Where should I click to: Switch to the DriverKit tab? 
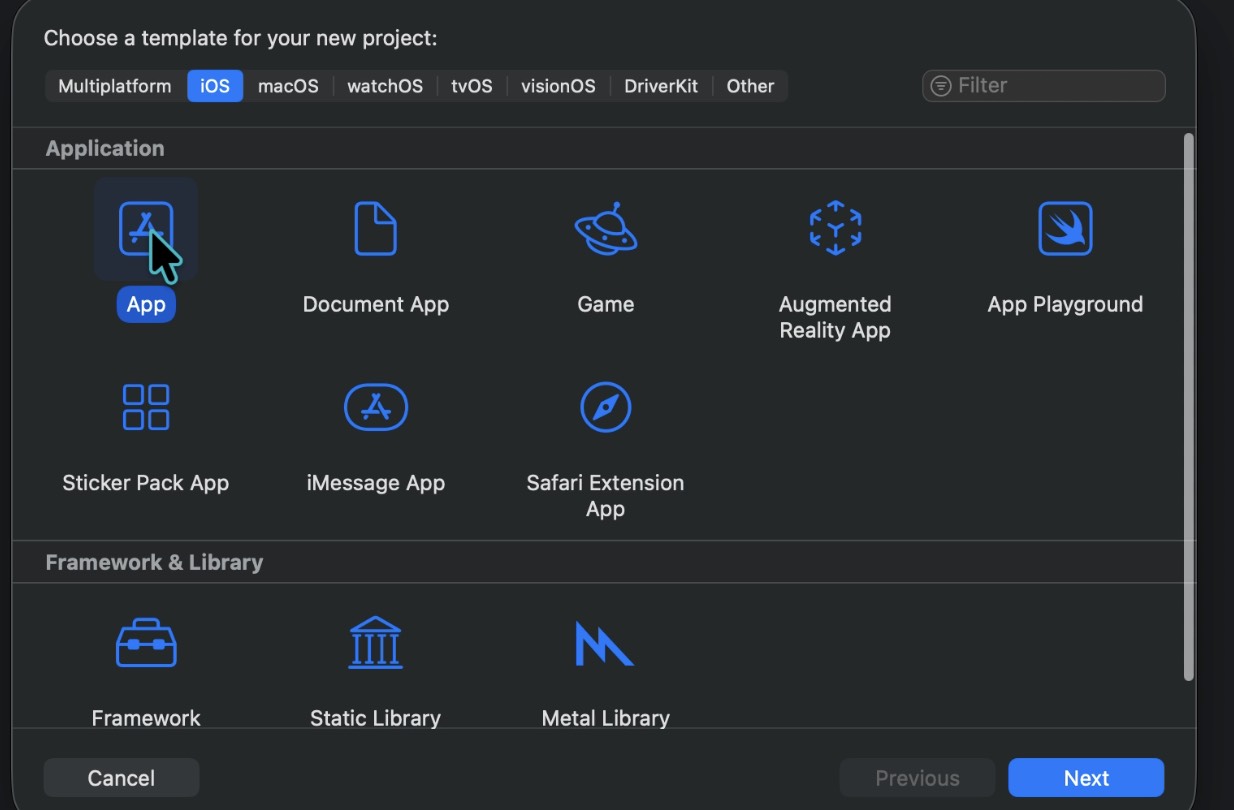pos(661,86)
